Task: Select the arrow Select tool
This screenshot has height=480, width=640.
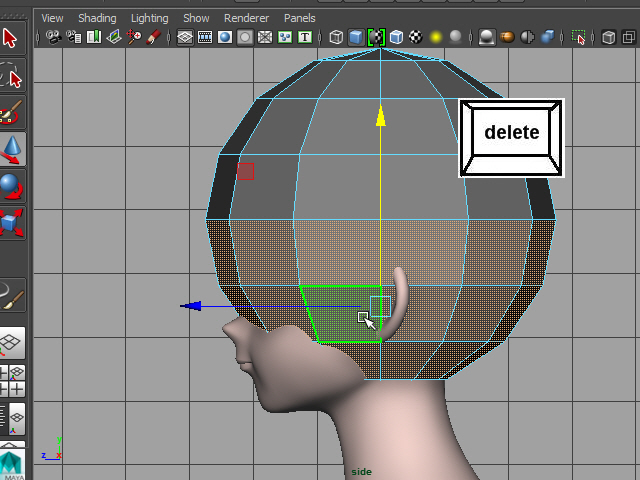Action: [11, 38]
